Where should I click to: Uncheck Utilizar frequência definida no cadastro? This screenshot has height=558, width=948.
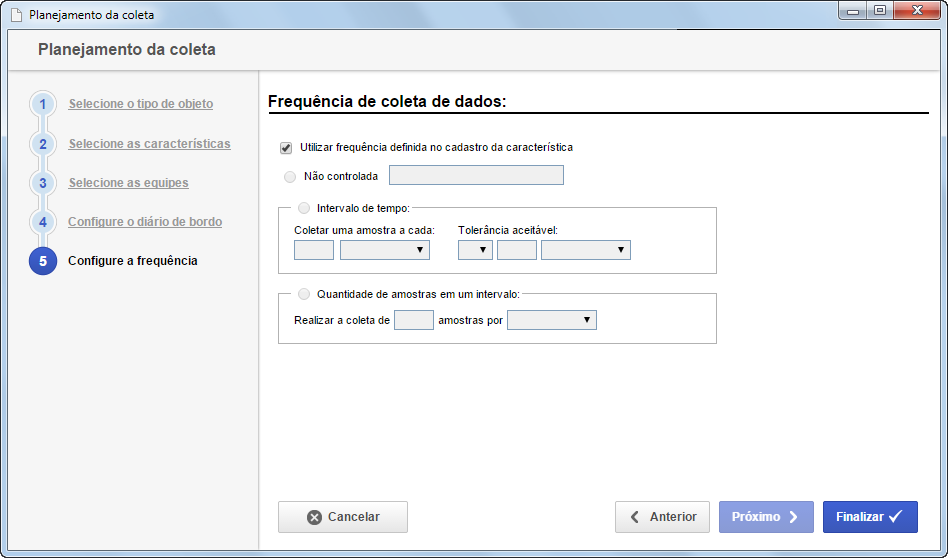tap(286, 148)
